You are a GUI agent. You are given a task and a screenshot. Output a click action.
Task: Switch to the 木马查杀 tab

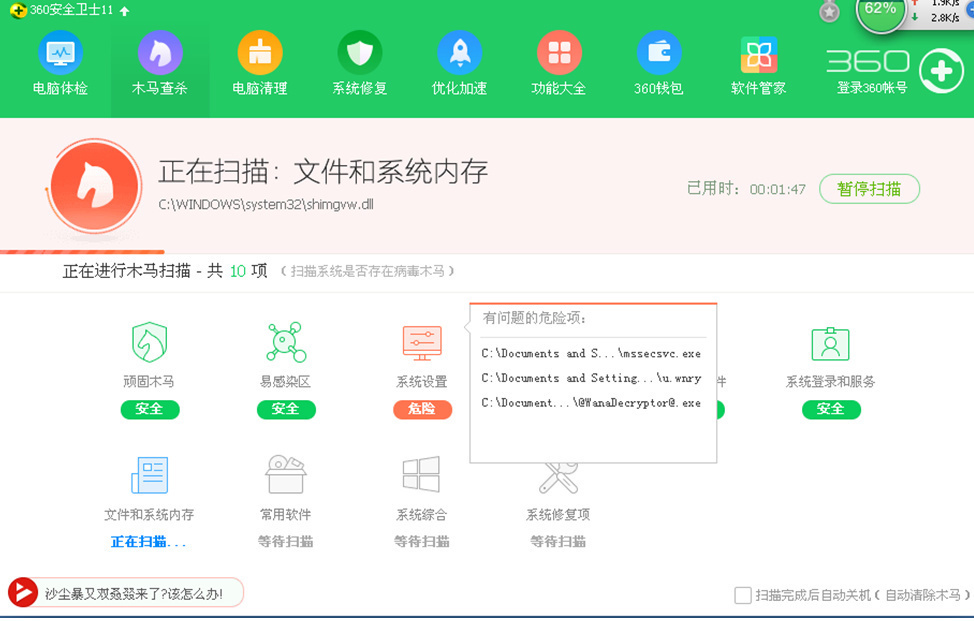click(160, 62)
